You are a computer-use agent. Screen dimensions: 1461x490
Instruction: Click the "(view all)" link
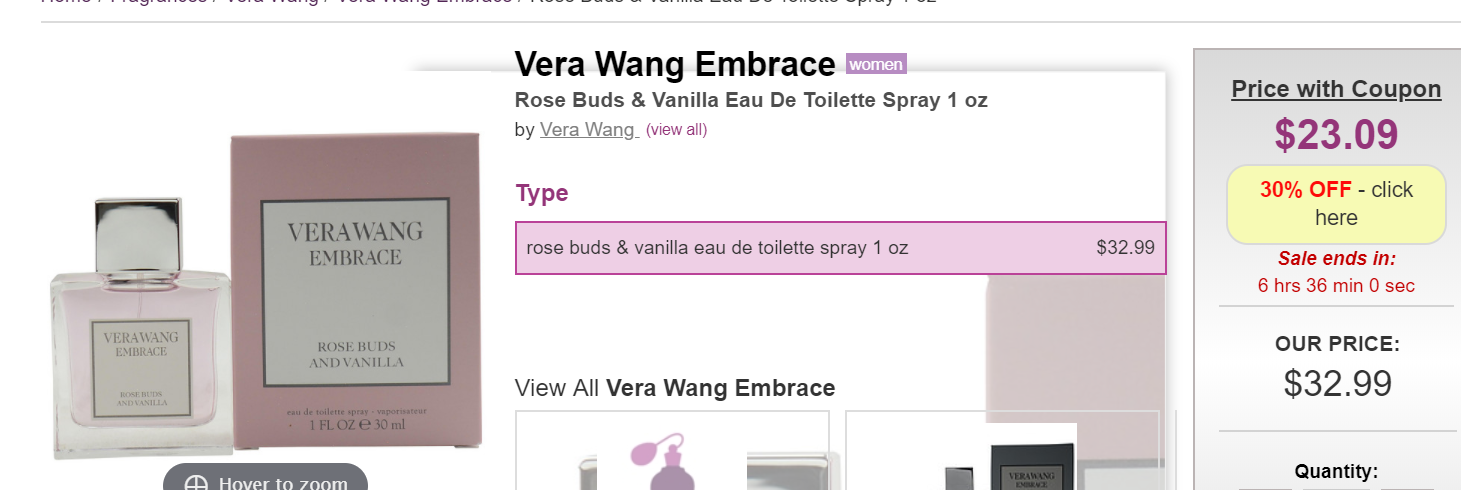pyautogui.click(x=676, y=130)
